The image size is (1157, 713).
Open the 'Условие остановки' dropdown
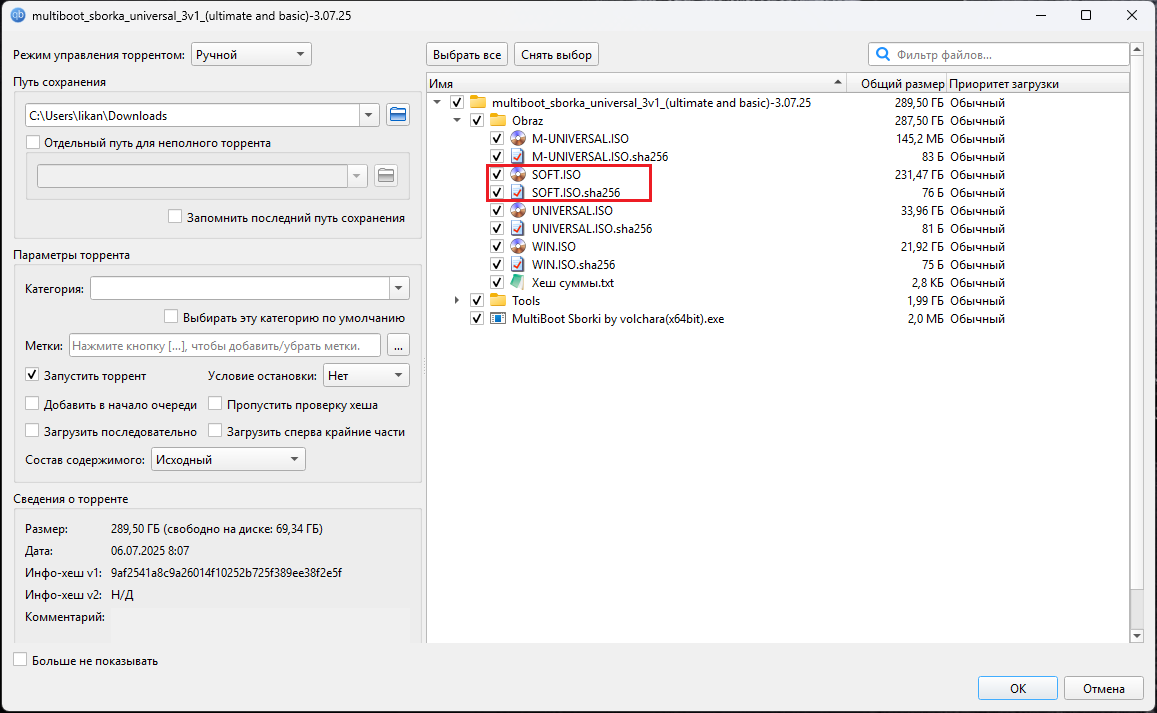tap(366, 376)
